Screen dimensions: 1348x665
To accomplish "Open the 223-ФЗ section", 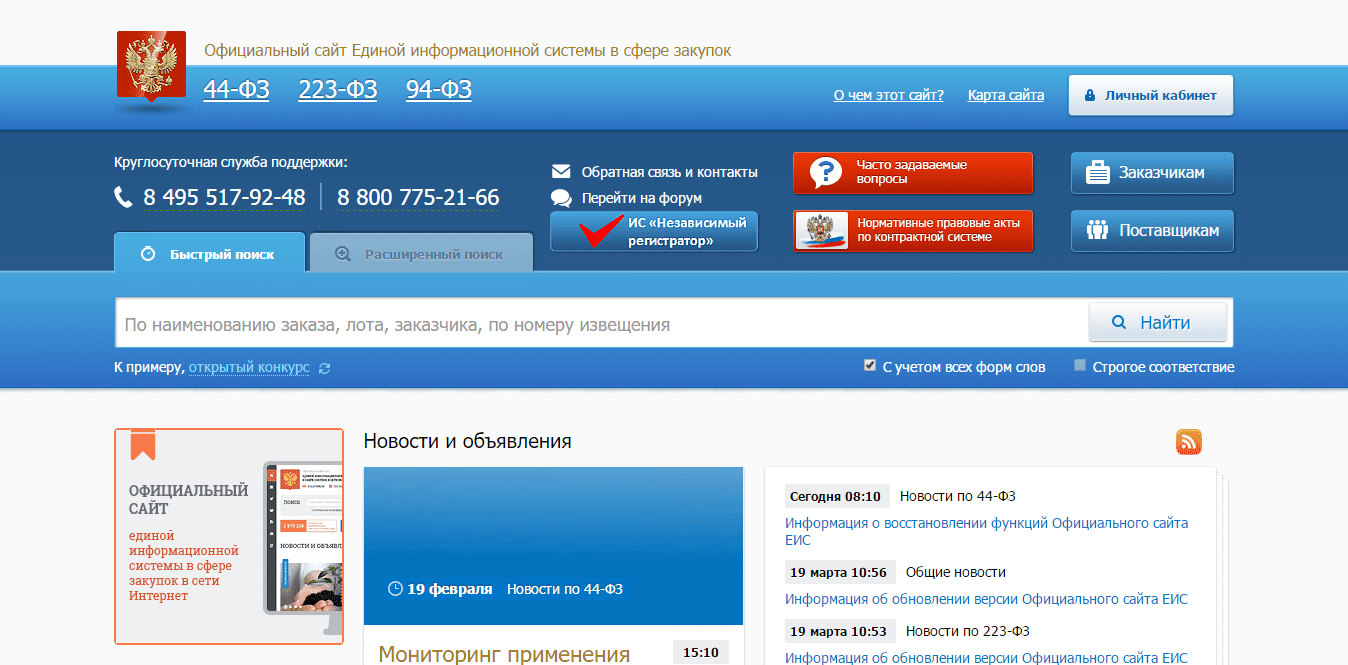I will 337,90.
